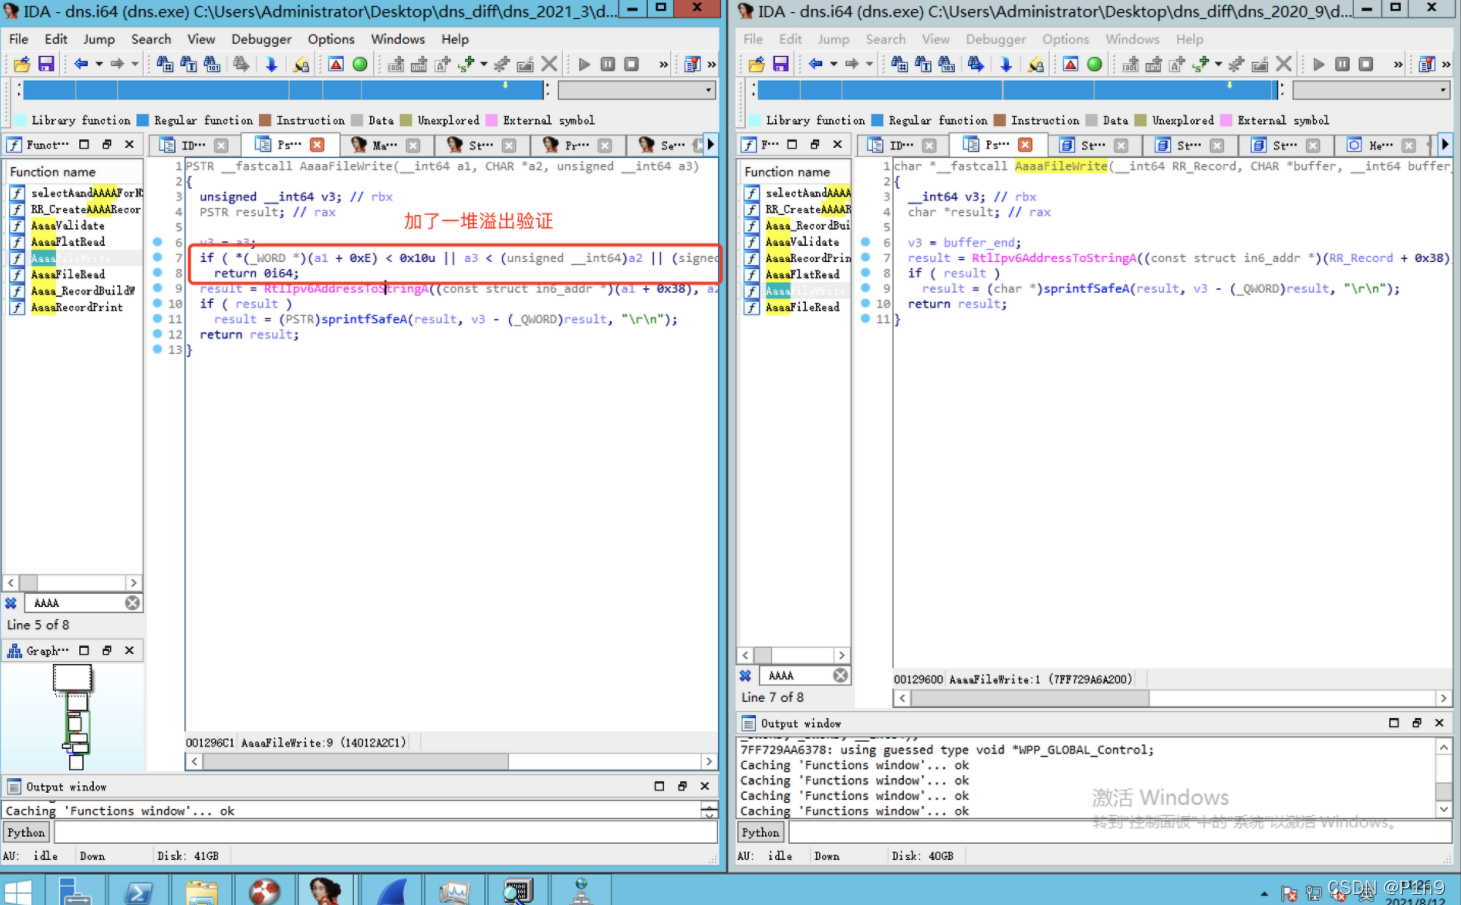
Task: Click immediate-value search binoculars in left IDA toolbar
Action: click(x=165, y=64)
